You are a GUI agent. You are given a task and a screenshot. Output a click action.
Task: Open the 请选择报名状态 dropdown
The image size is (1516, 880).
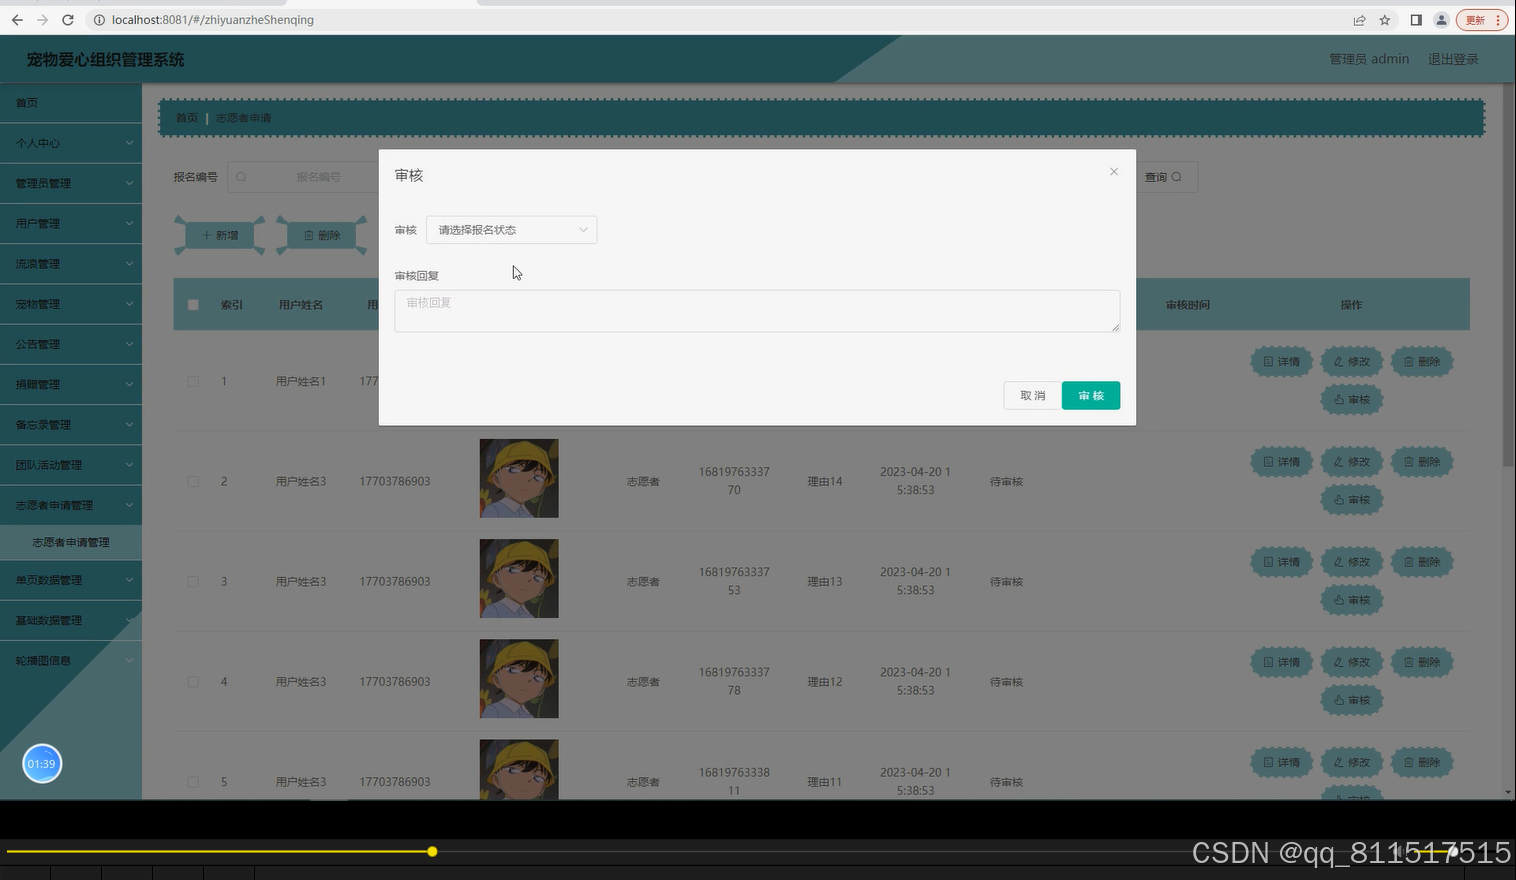click(x=511, y=230)
